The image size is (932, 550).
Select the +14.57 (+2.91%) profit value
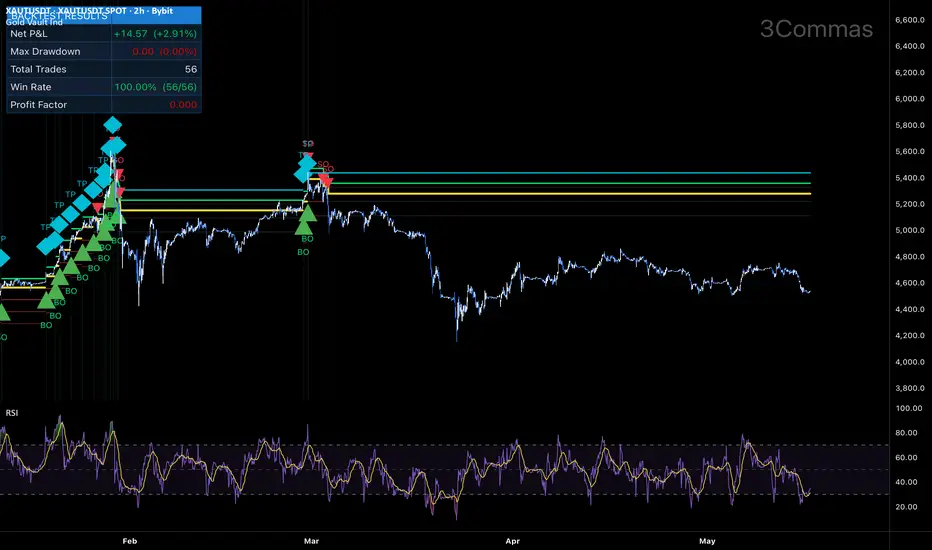155,34
